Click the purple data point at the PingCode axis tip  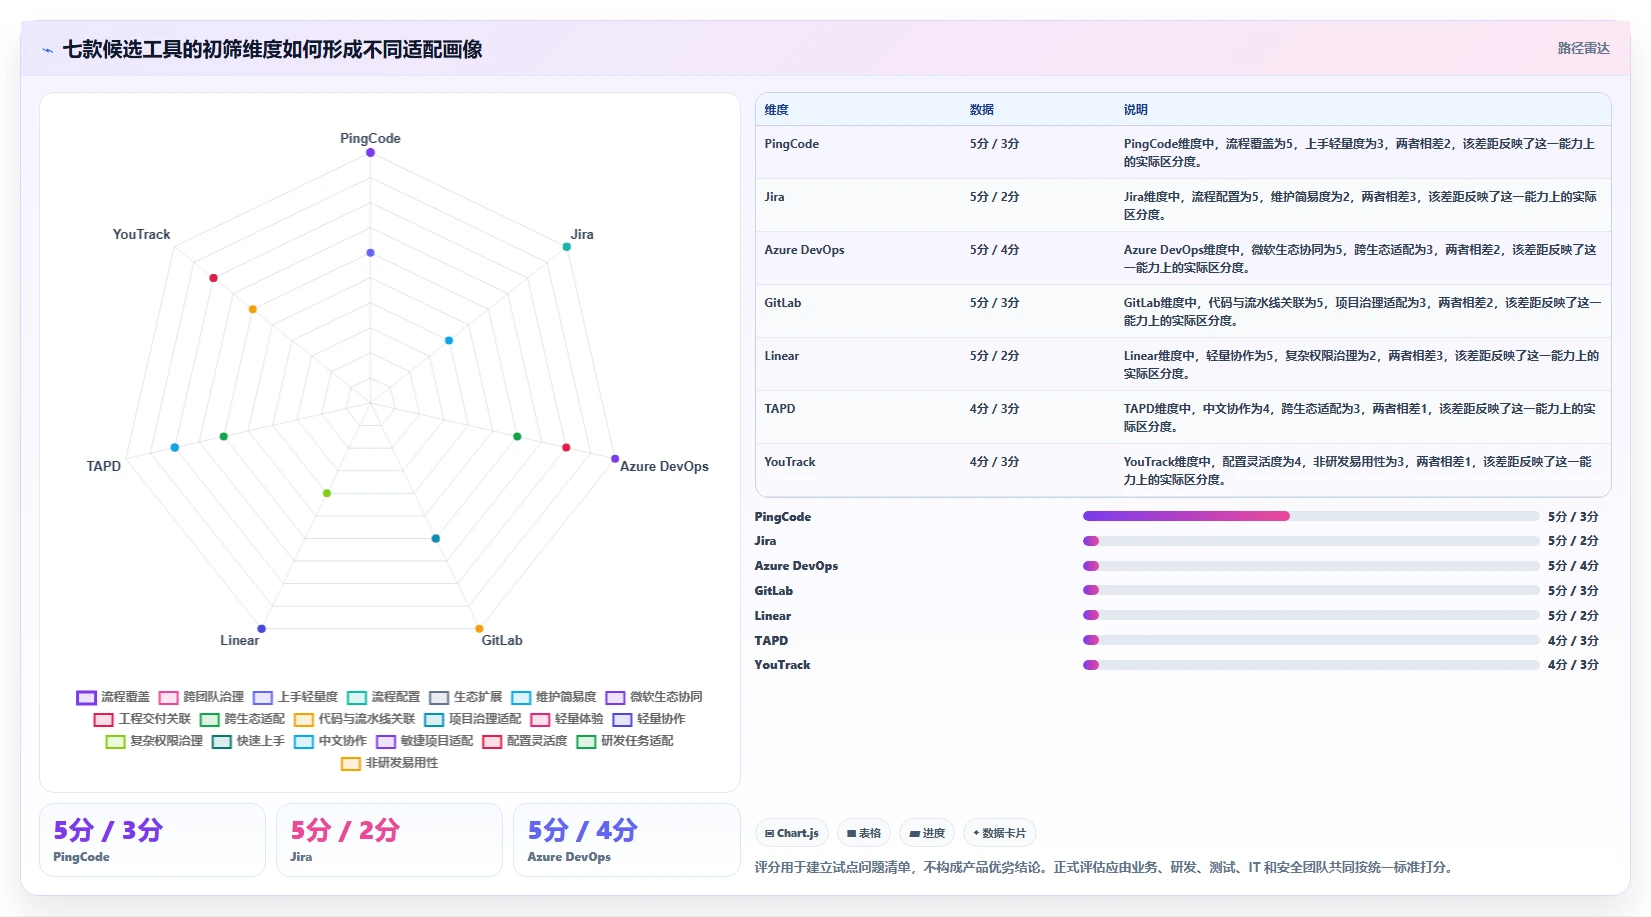(370, 153)
